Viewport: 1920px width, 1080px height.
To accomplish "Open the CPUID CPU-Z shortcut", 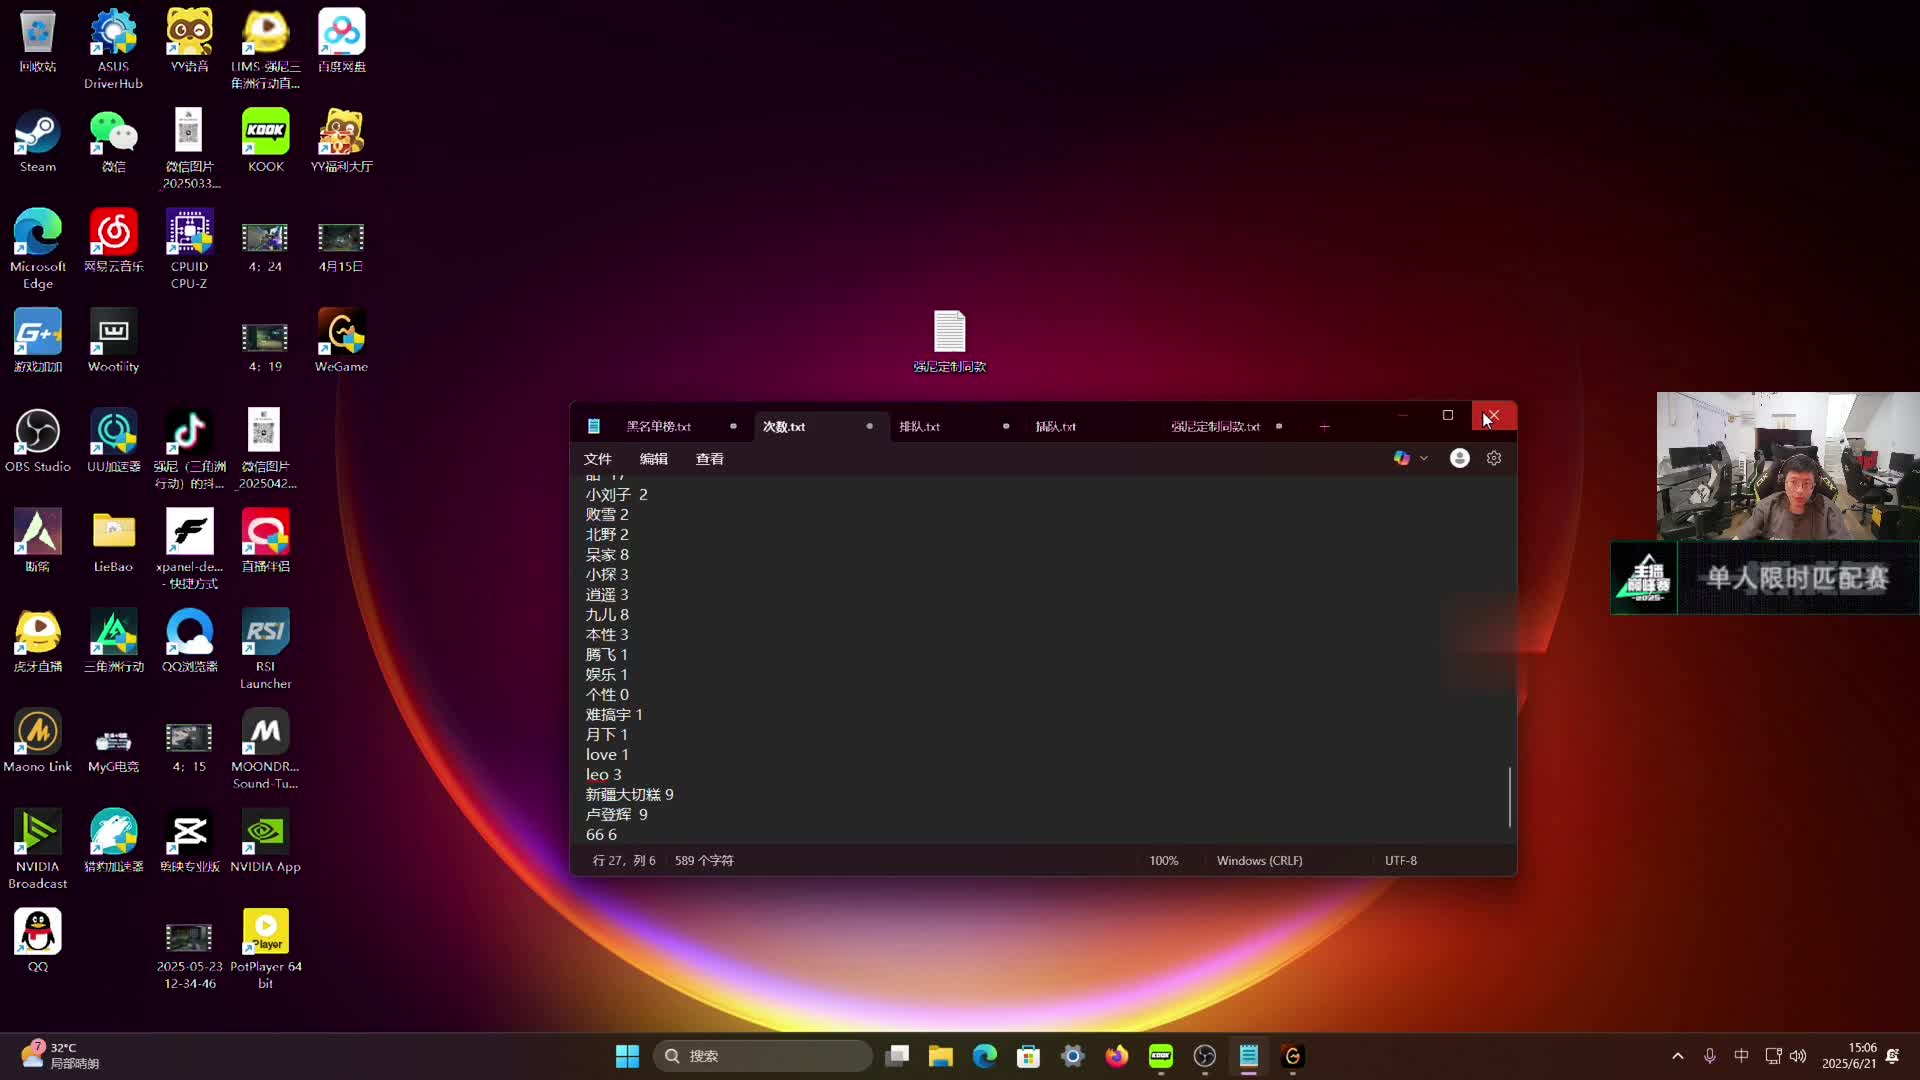I will pos(189,249).
